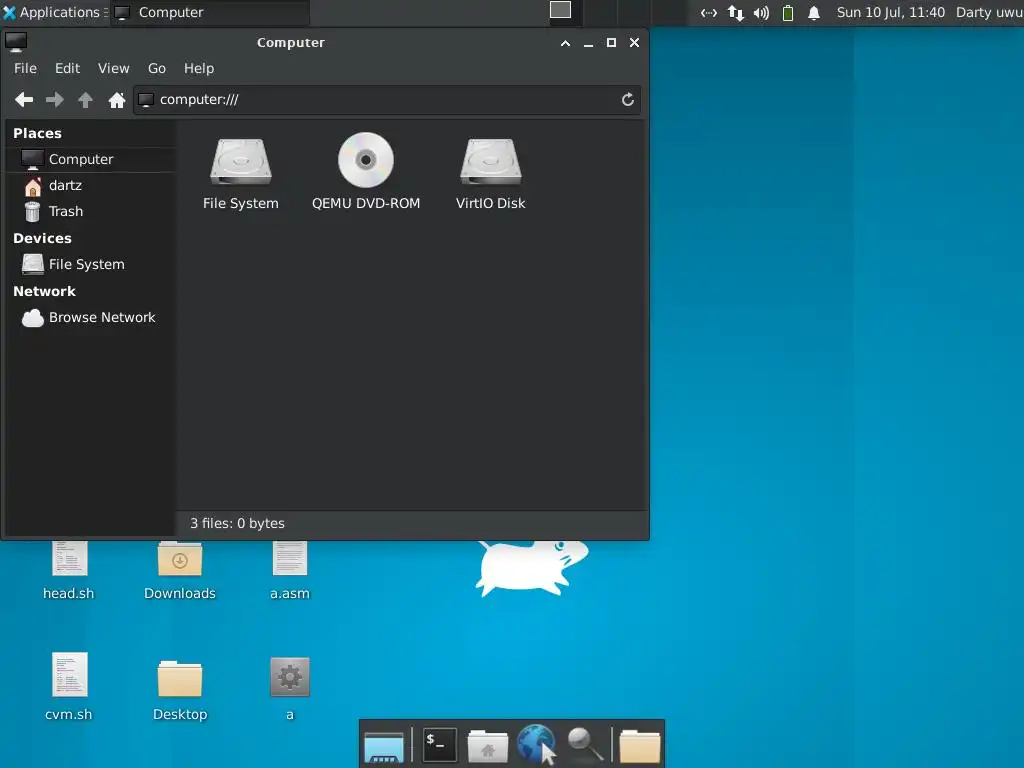Image resolution: width=1024 pixels, height=768 pixels.
Task: Launch the web browser globe in dock
Action: pos(536,744)
